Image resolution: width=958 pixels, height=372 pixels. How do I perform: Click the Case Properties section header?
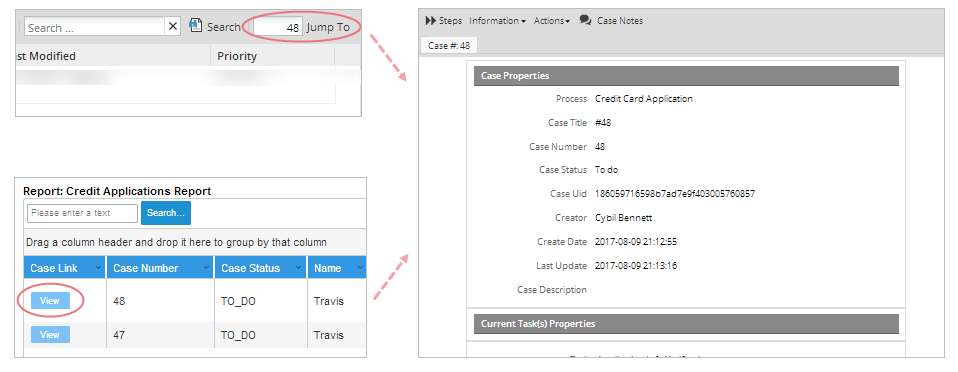[x=686, y=76]
